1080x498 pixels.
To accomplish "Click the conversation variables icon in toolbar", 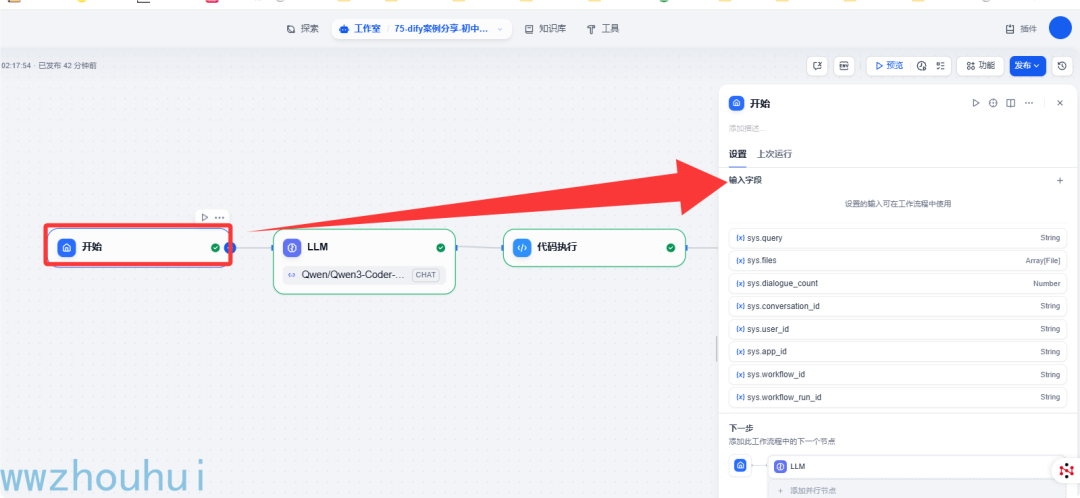I will (x=817, y=66).
